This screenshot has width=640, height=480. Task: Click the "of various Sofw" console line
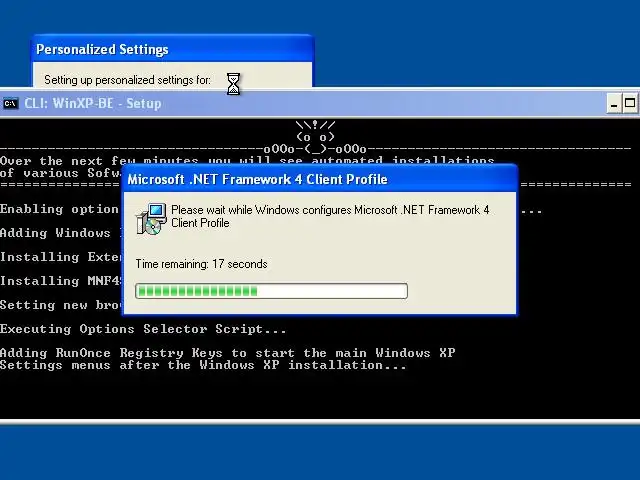point(60,173)
